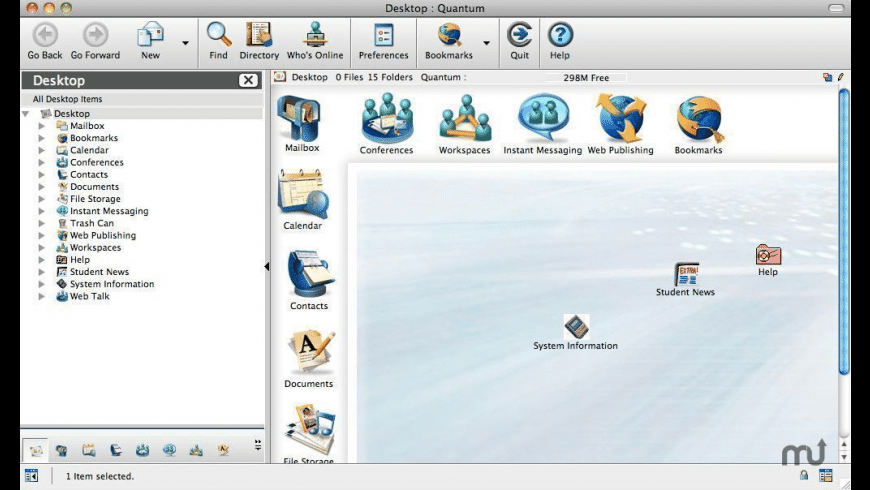Click the Find magnifier button
Viewport: 870px width, 490px height.
[x=218, y=41]
